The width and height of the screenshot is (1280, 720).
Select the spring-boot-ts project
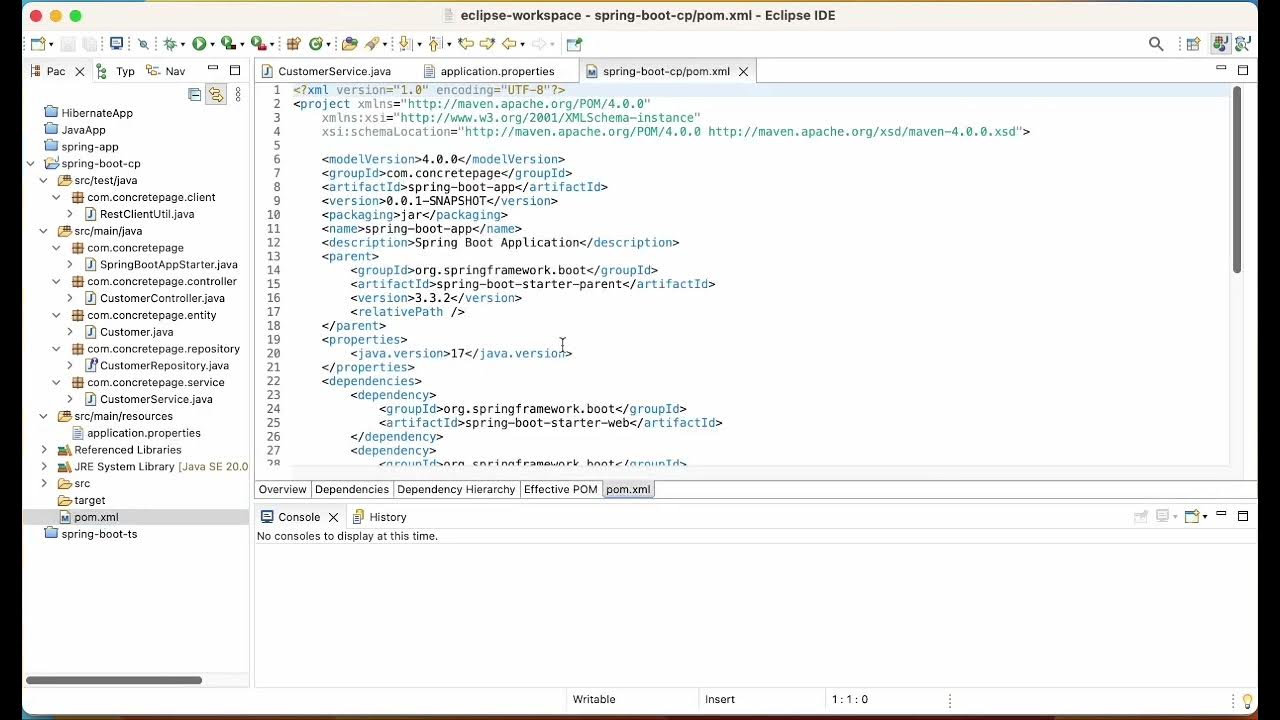(99, 534)
